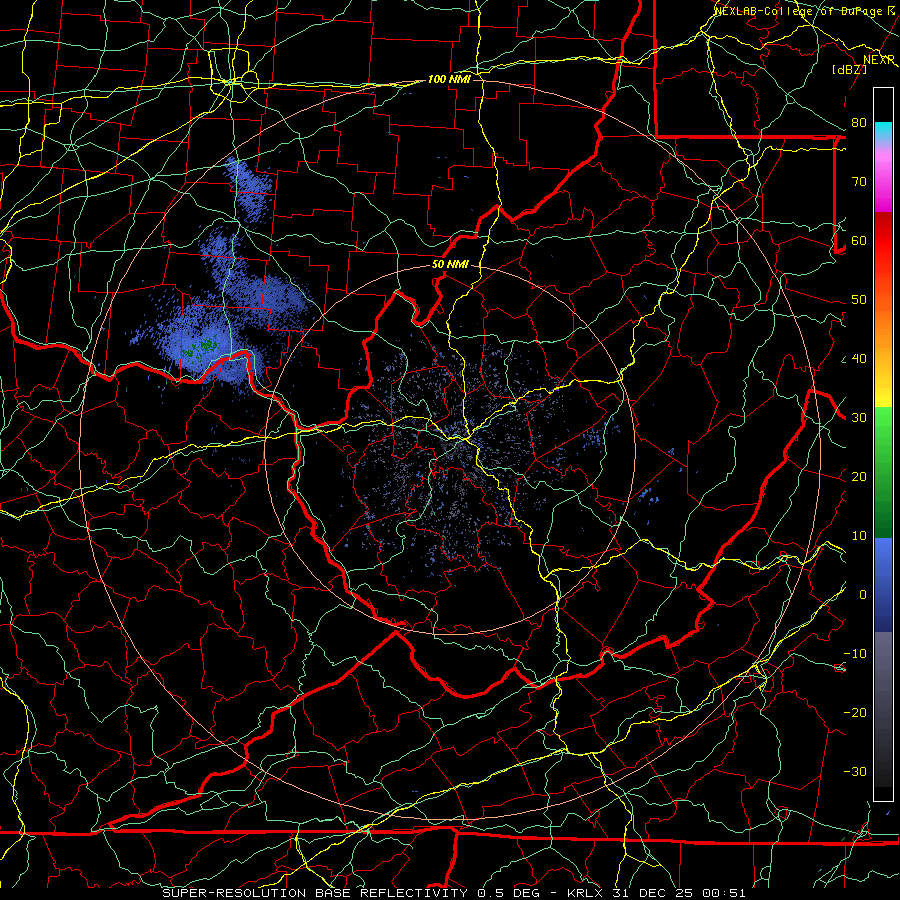
Task: Click the blue segment of the color bar
Action: point(883,584)
